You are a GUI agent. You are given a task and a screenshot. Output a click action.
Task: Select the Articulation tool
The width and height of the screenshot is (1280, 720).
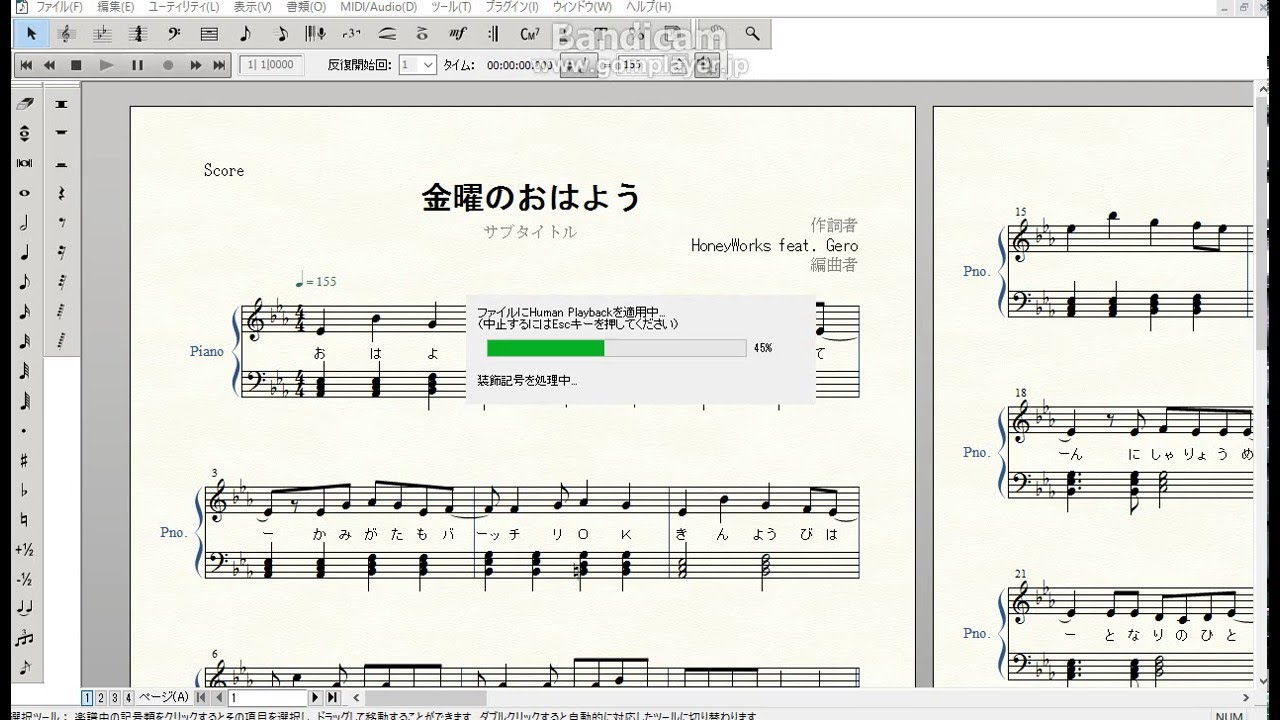[423, 34]
